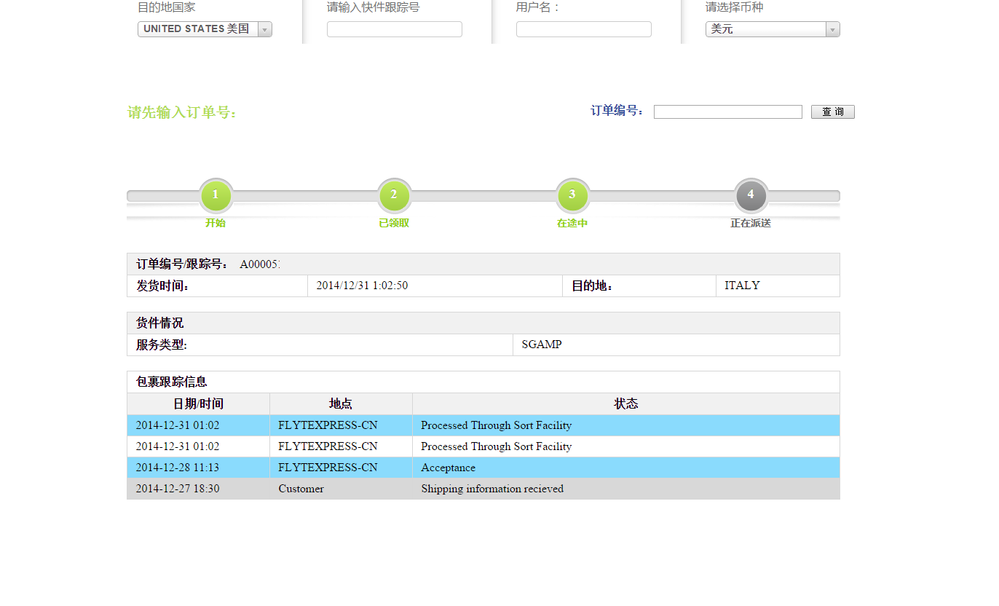Click the 包裹跟踪信息 section heading
The image size is (999, 606).
(171, 382)
